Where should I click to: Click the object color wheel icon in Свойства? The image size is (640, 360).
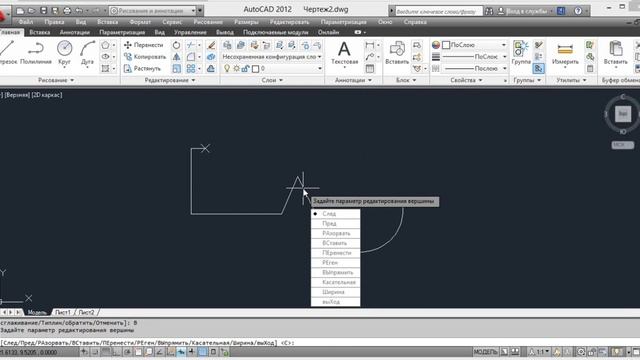(436, 45)
